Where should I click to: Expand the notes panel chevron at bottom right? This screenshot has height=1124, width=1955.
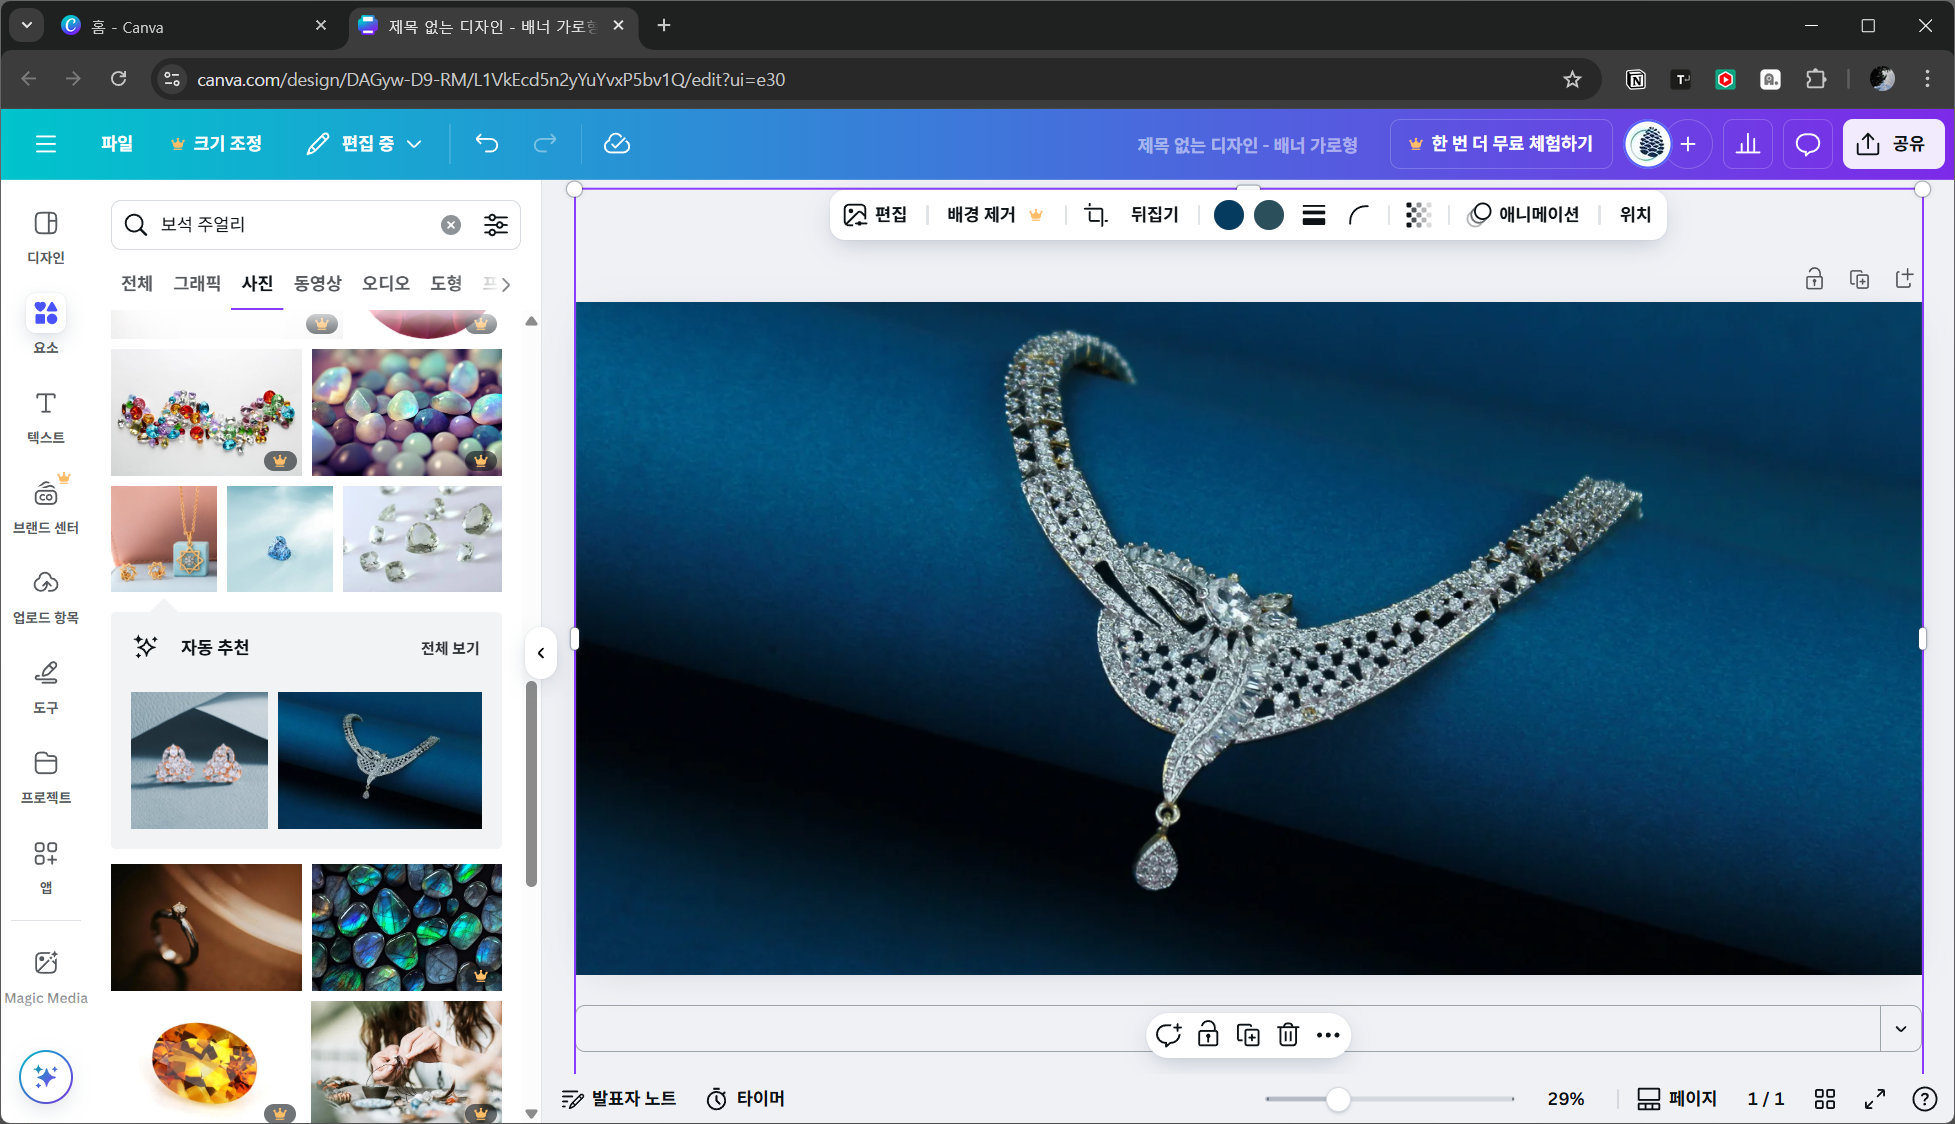[1901, 1029]
